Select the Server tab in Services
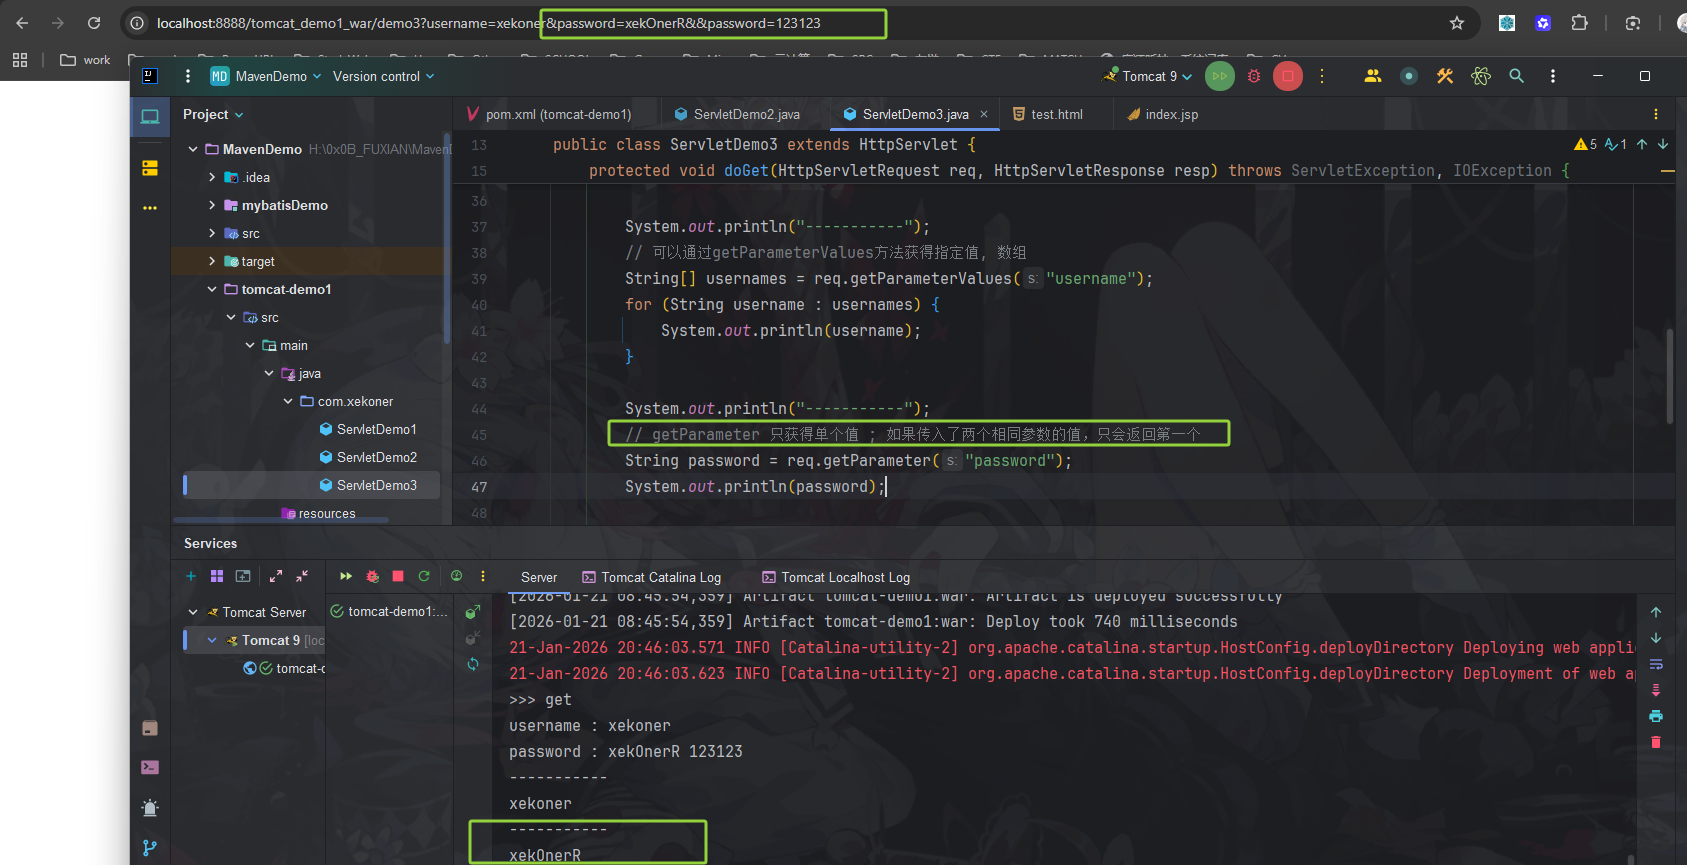 [539, 577]
